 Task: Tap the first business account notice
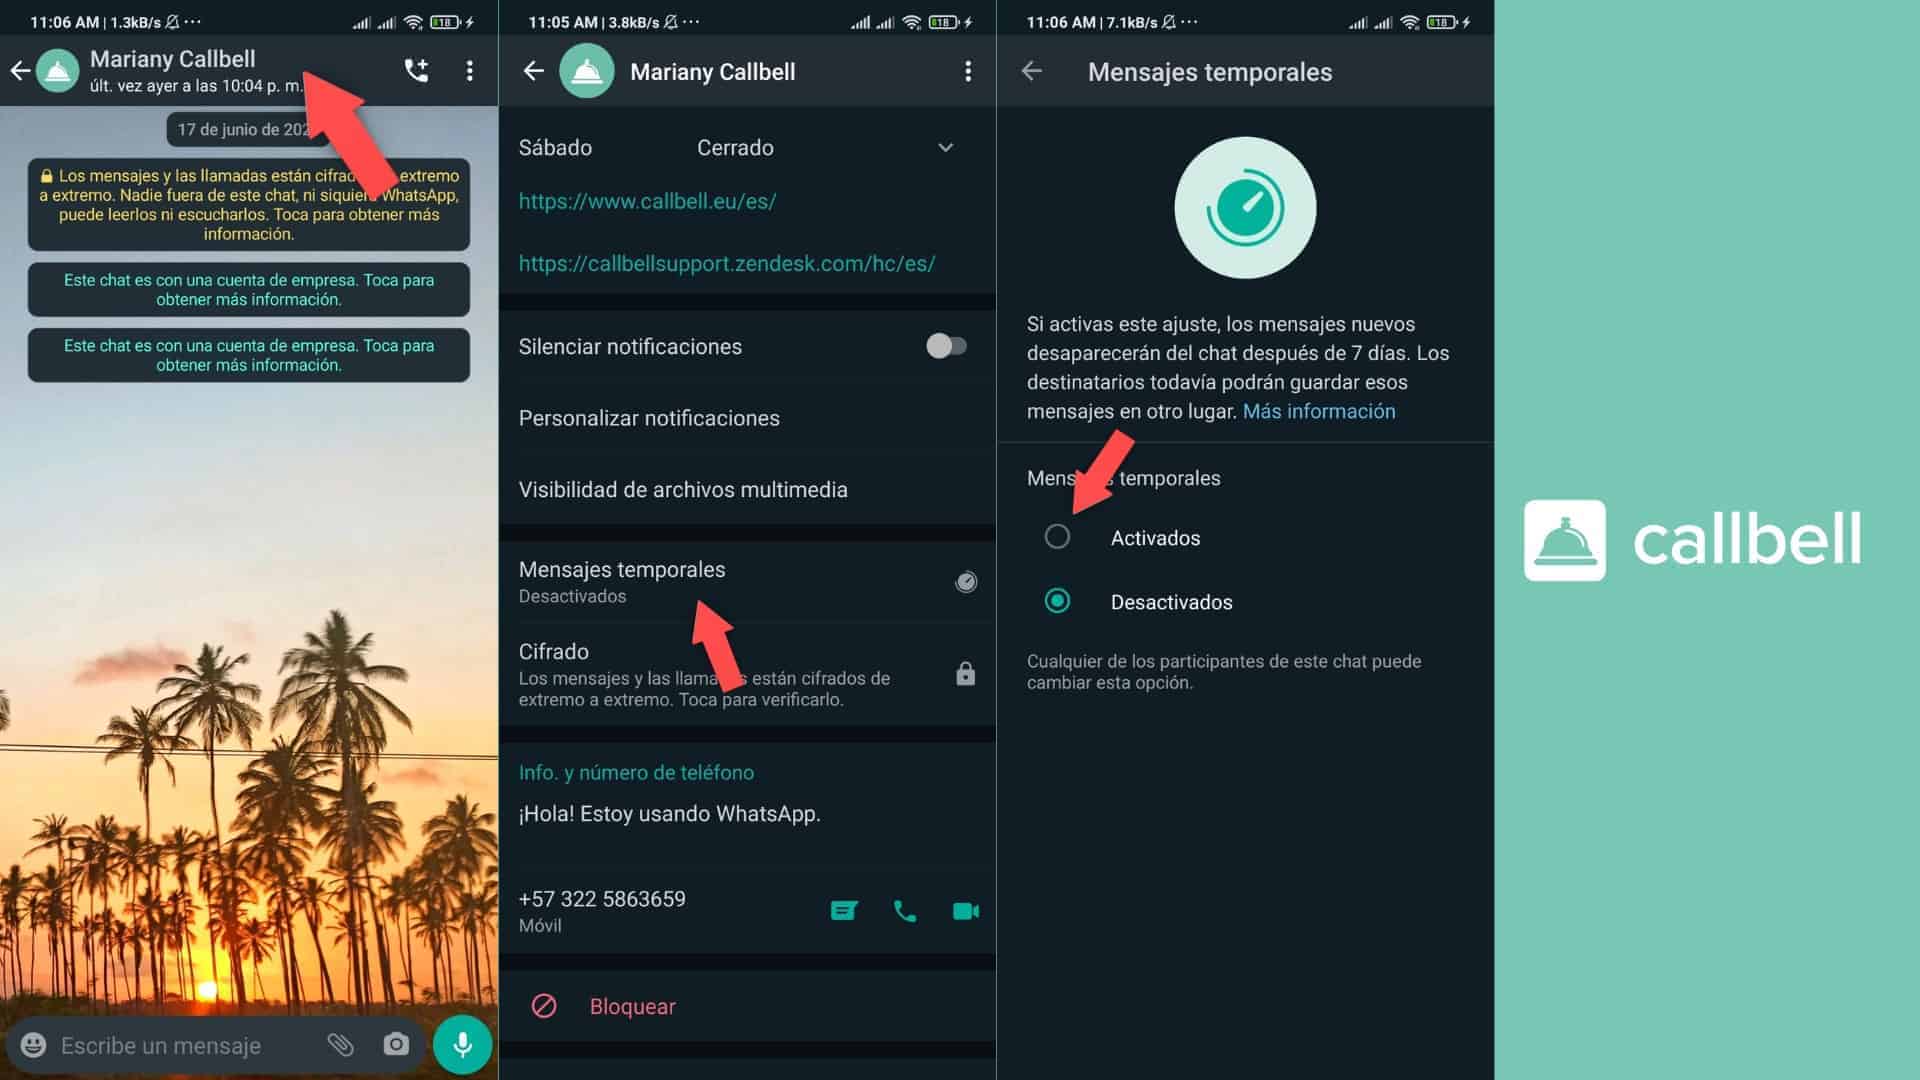point(249,290)
